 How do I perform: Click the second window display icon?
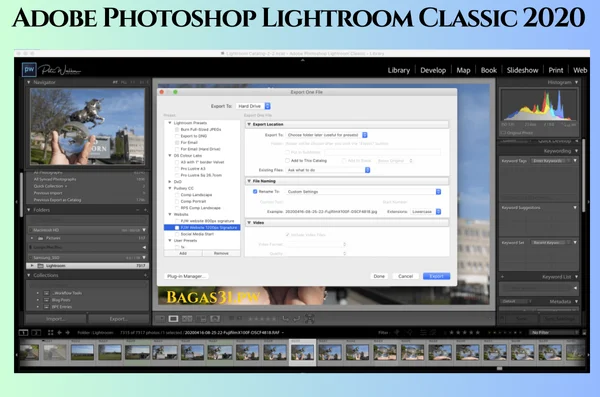click(x=36, y=333)
